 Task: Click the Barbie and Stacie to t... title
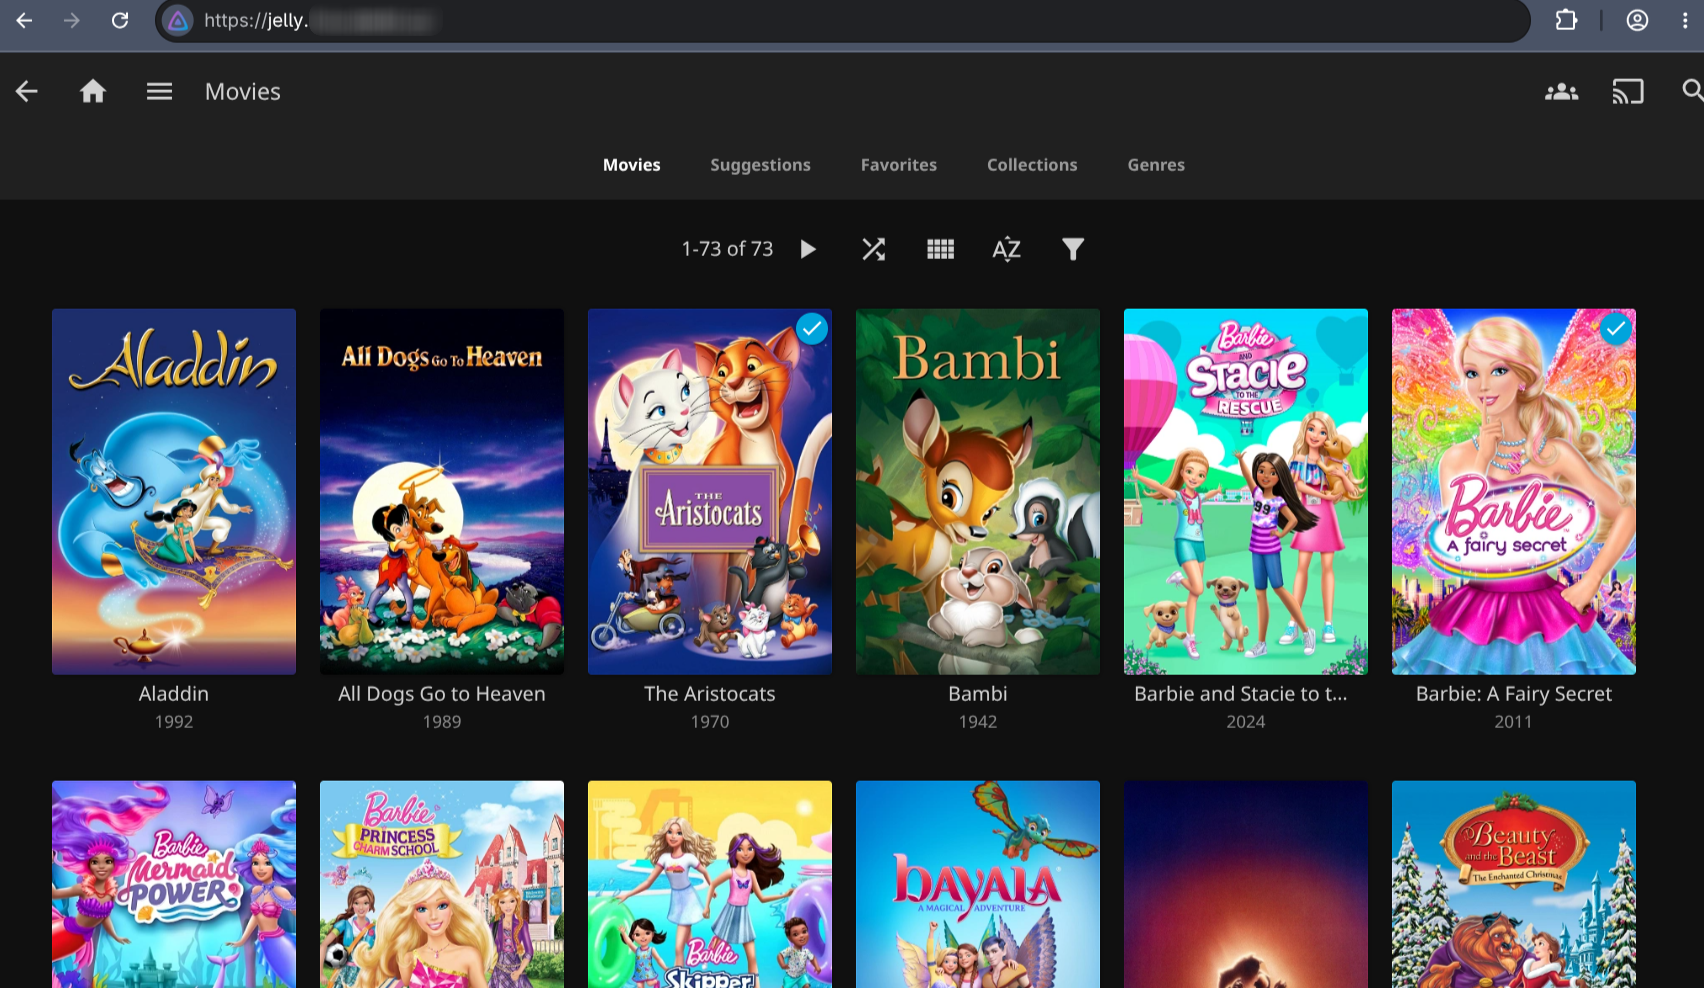[x=1241, y=694]
